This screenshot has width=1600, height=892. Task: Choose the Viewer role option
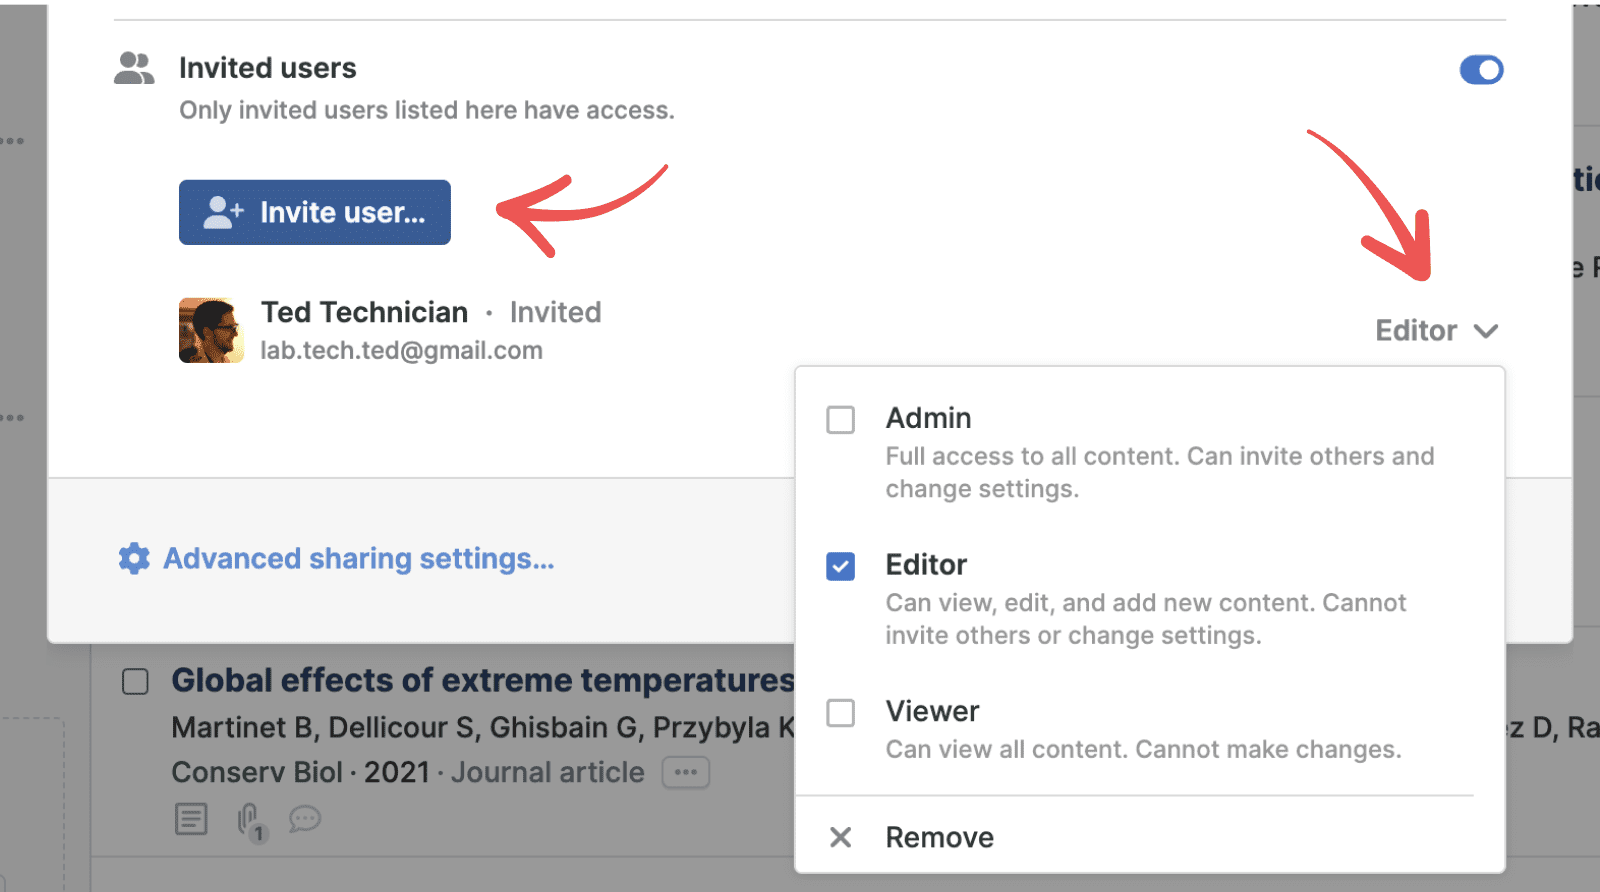tap(932, 711)
